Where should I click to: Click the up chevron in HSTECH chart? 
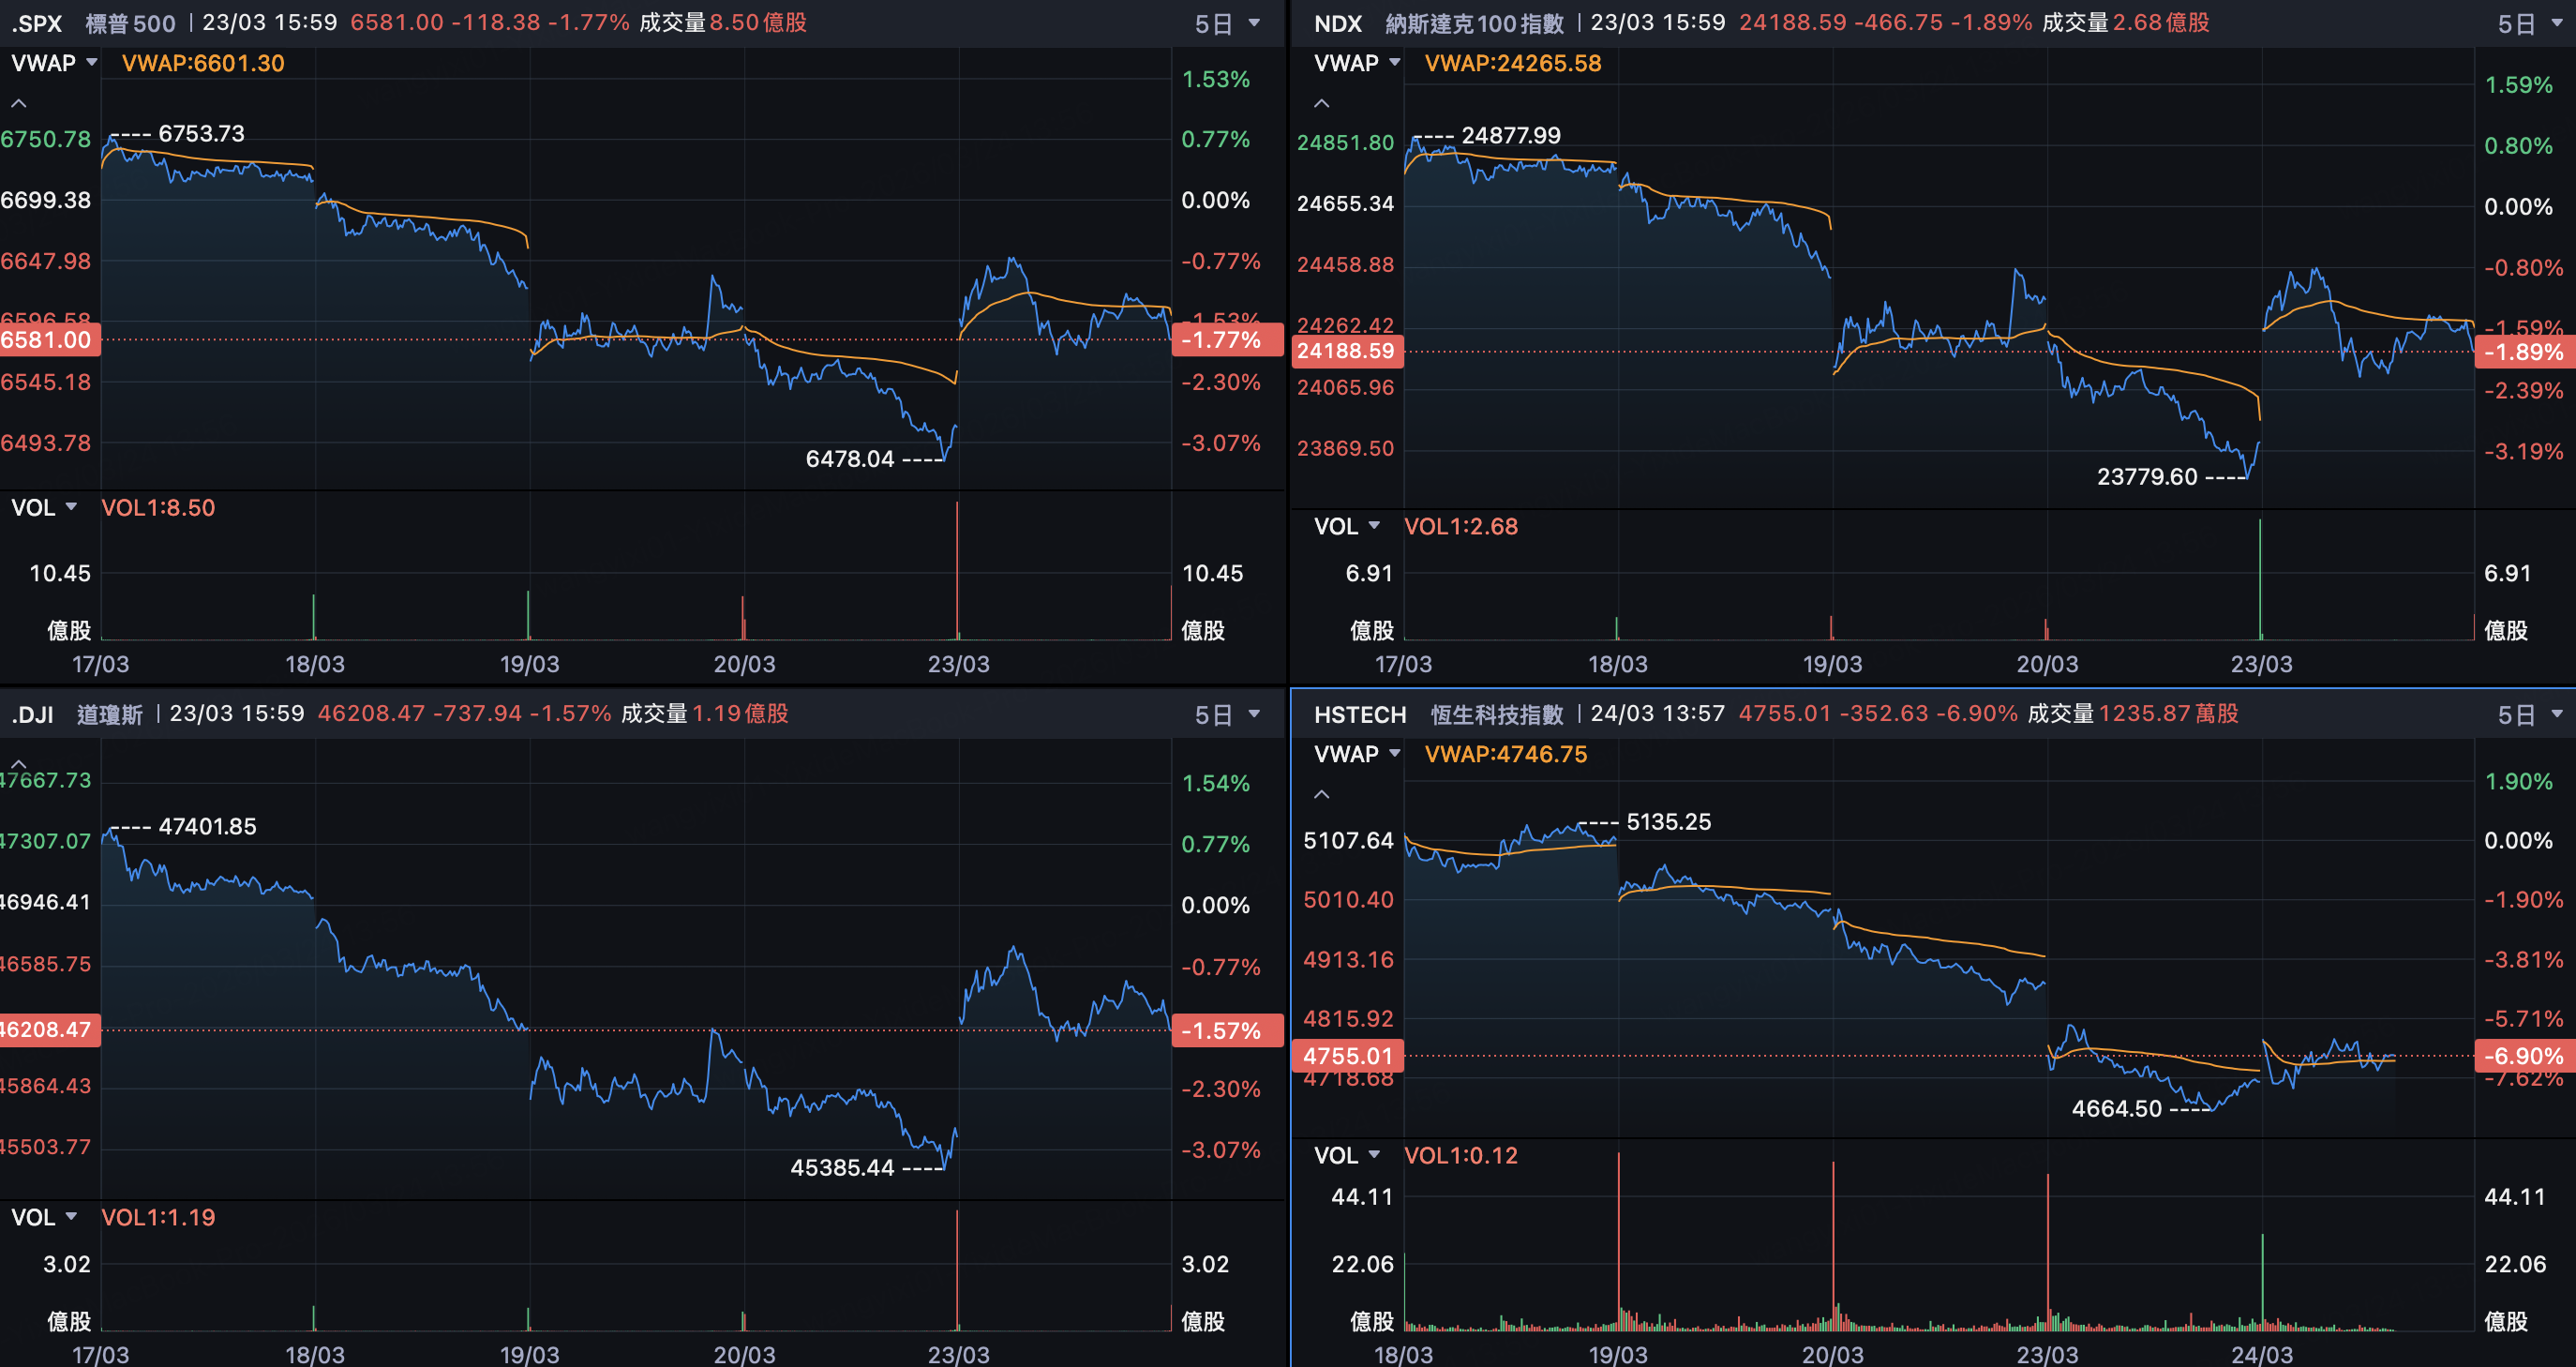(1322, 794)
